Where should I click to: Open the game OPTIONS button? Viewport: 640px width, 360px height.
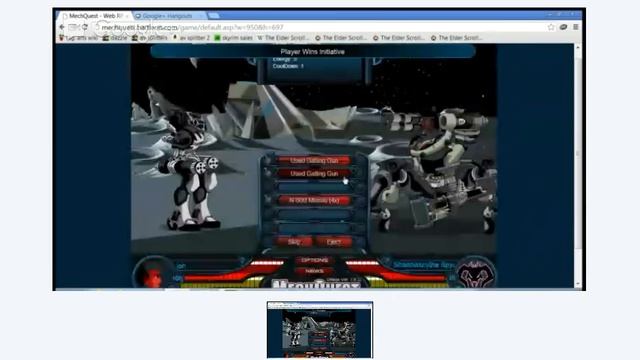[314, 260]
